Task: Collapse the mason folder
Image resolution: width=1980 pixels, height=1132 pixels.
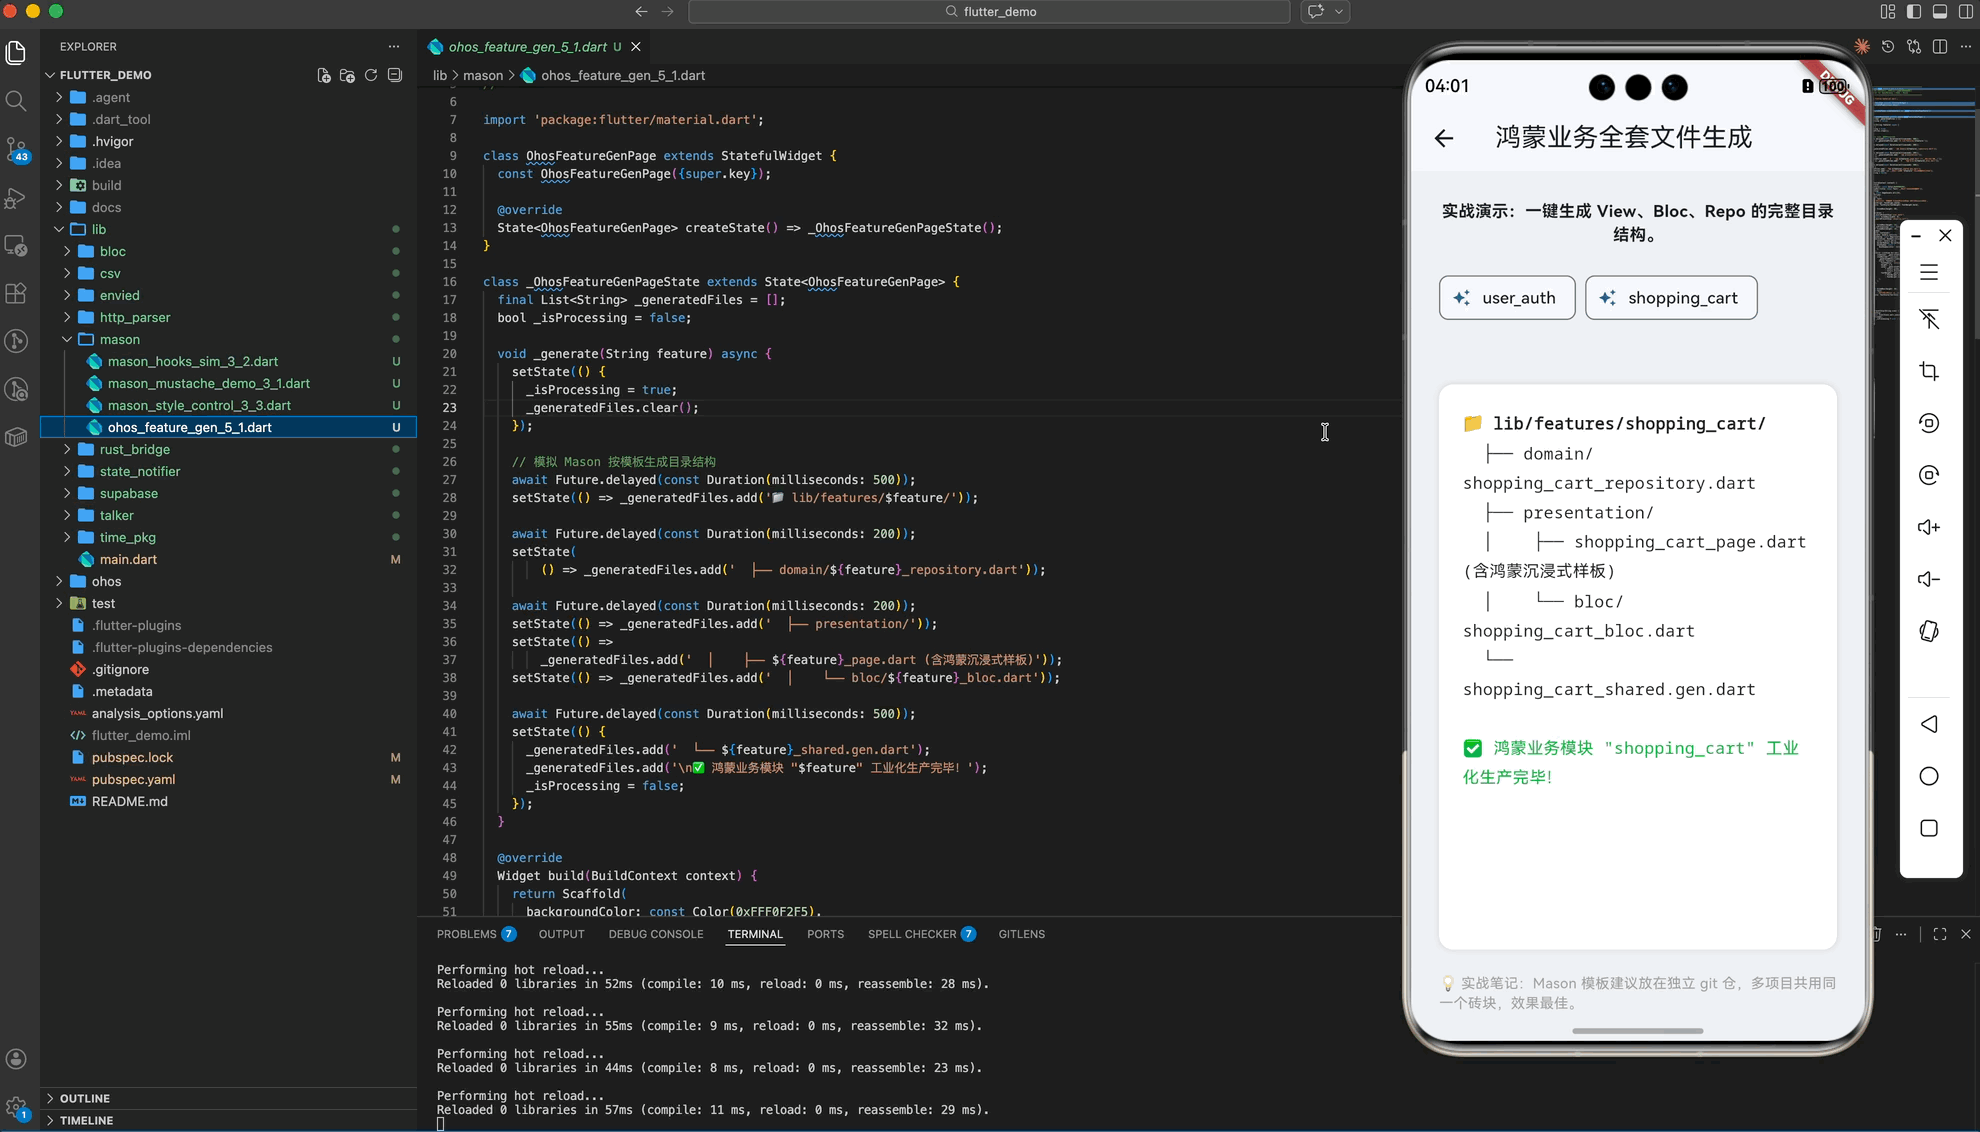Action: [119, 339]
